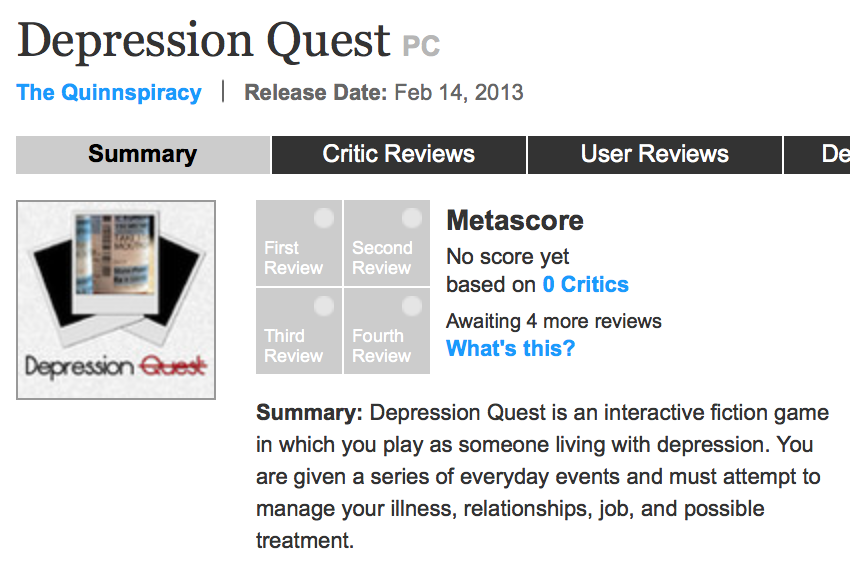The image size is (850, 586).
Task: Select the First Review placeholder text
Action: coord(293,258)
